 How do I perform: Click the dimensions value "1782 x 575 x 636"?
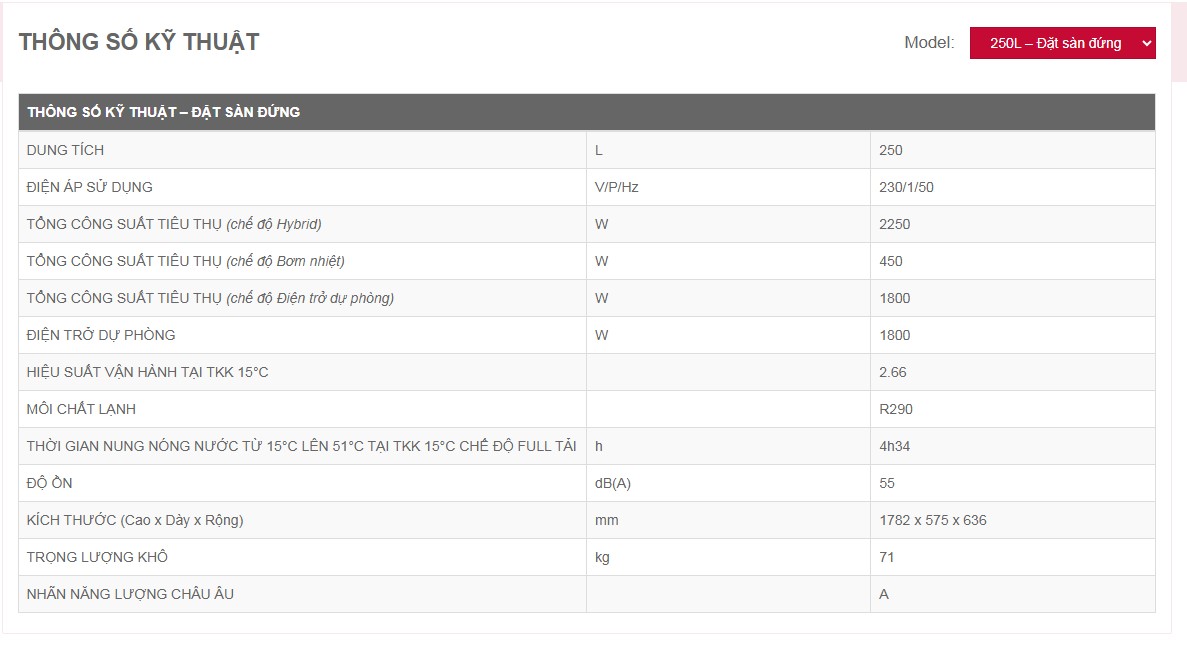click(933, 520)
